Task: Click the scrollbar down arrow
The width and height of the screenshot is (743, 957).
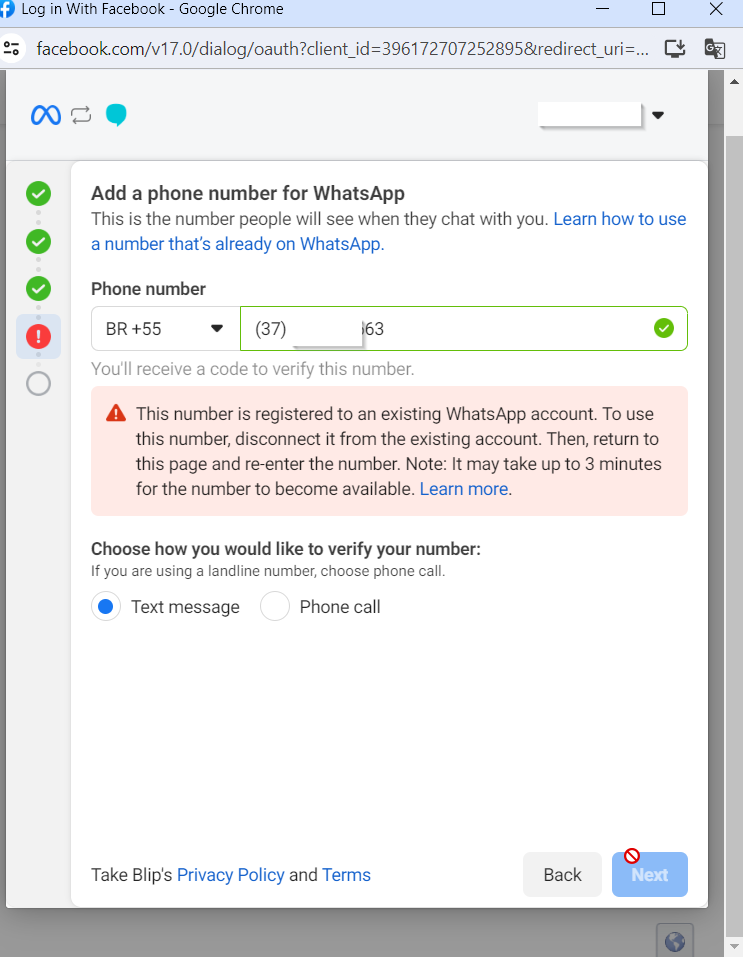Action: (x=734, y=947)
